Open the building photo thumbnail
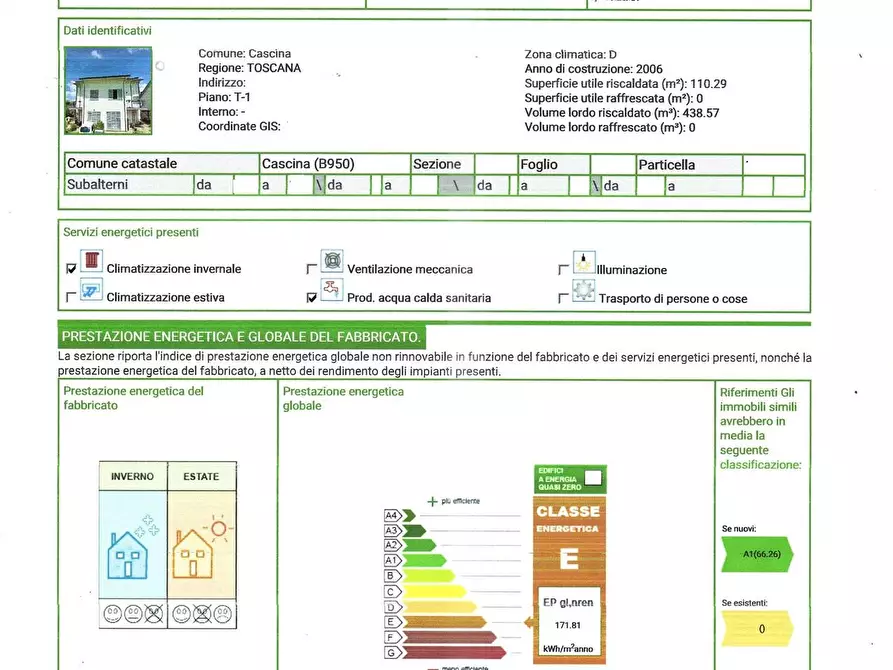893x670 pixels. tap(107, 90)
